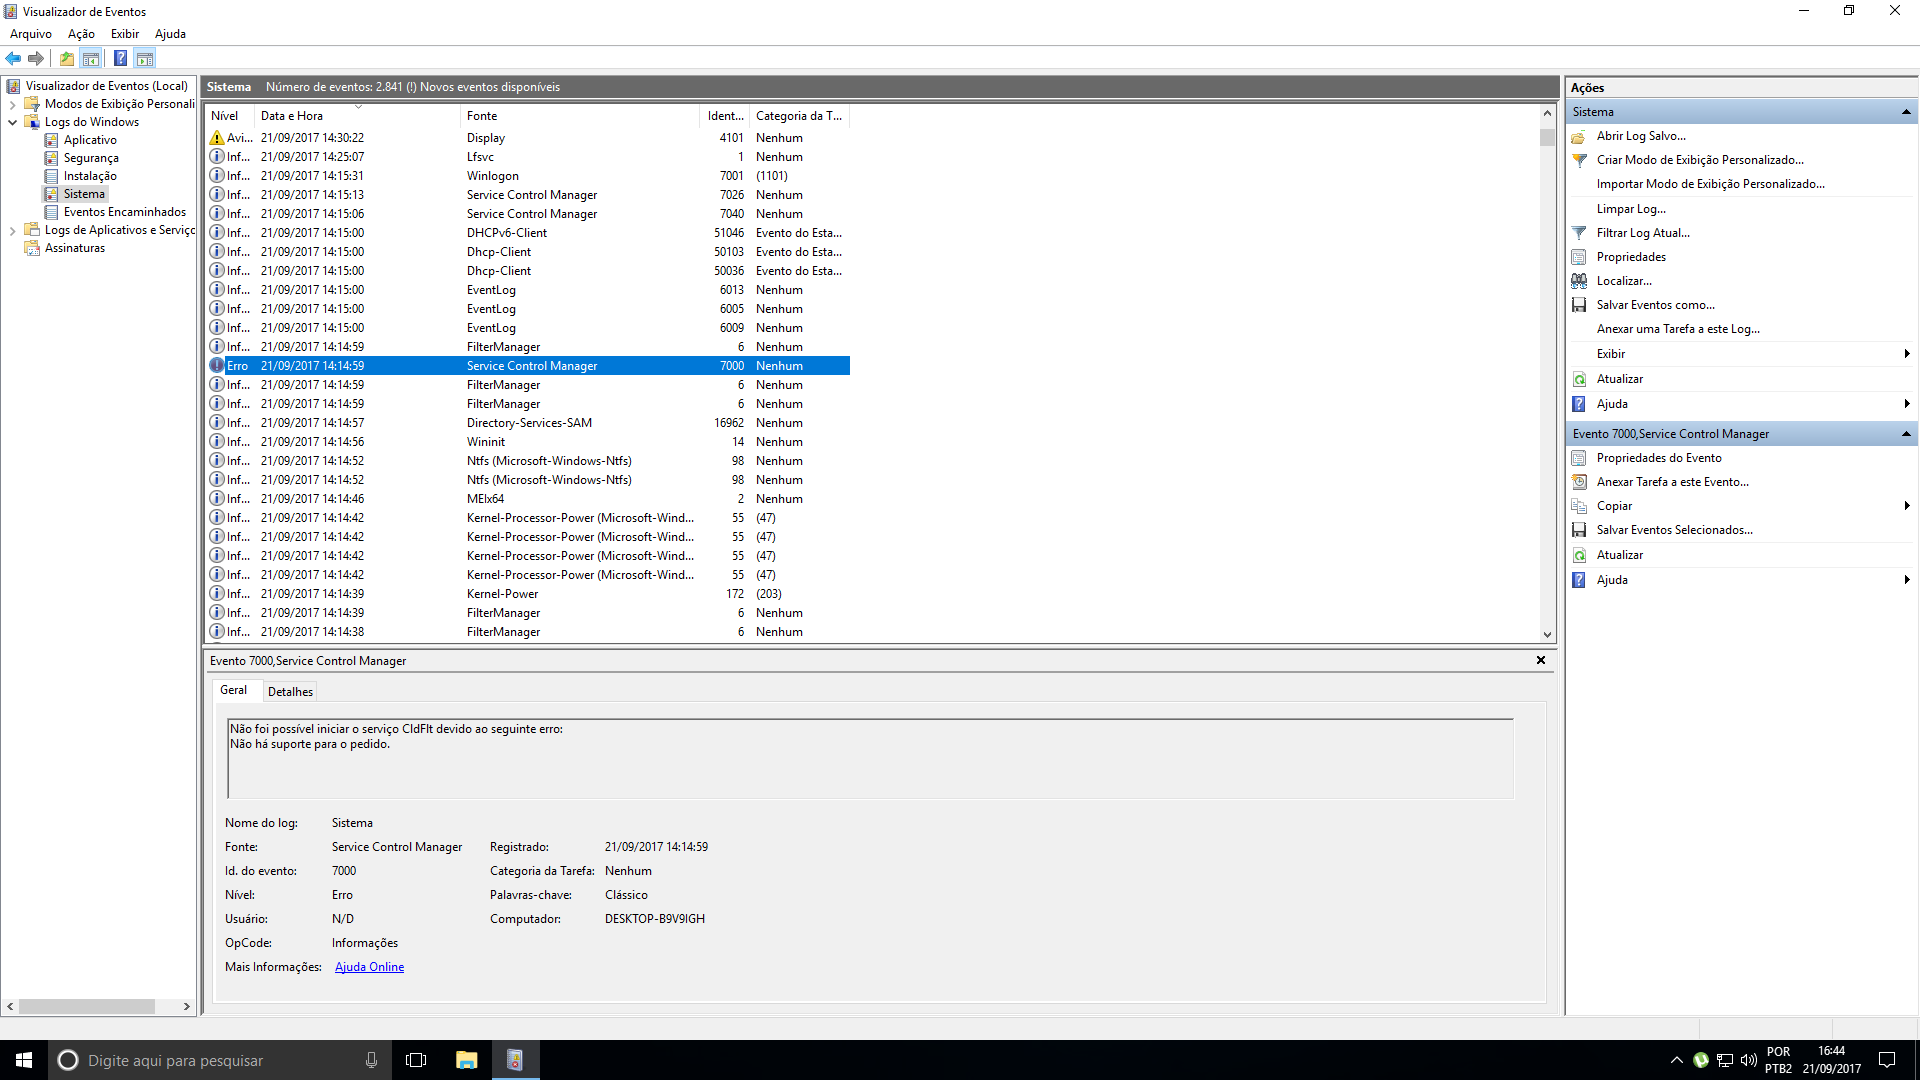Open the volume control in system tray
This screenshot has width=1920, height=1080.
coord(1749,1060)
